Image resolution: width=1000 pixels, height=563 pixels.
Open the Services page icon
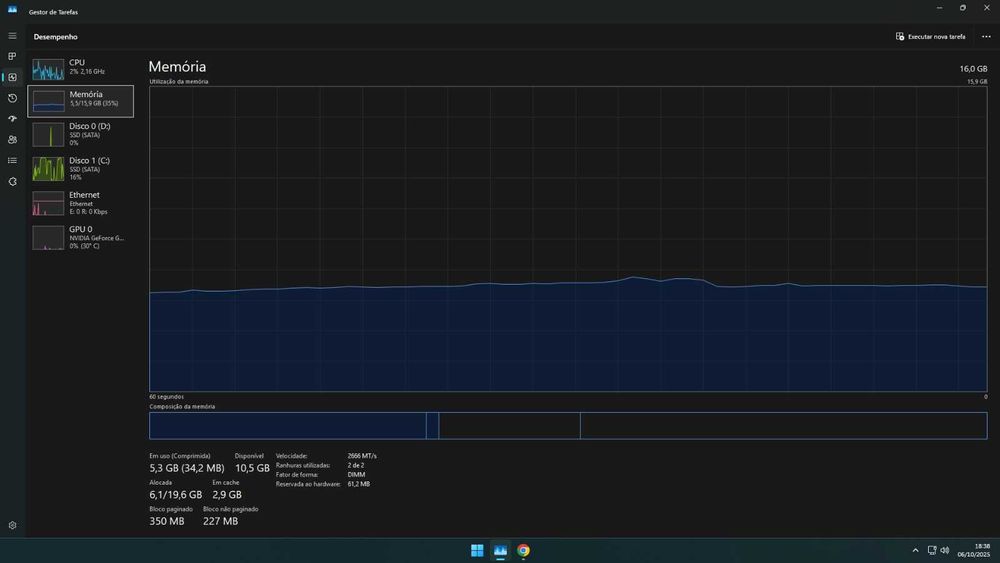click(12, 182)
